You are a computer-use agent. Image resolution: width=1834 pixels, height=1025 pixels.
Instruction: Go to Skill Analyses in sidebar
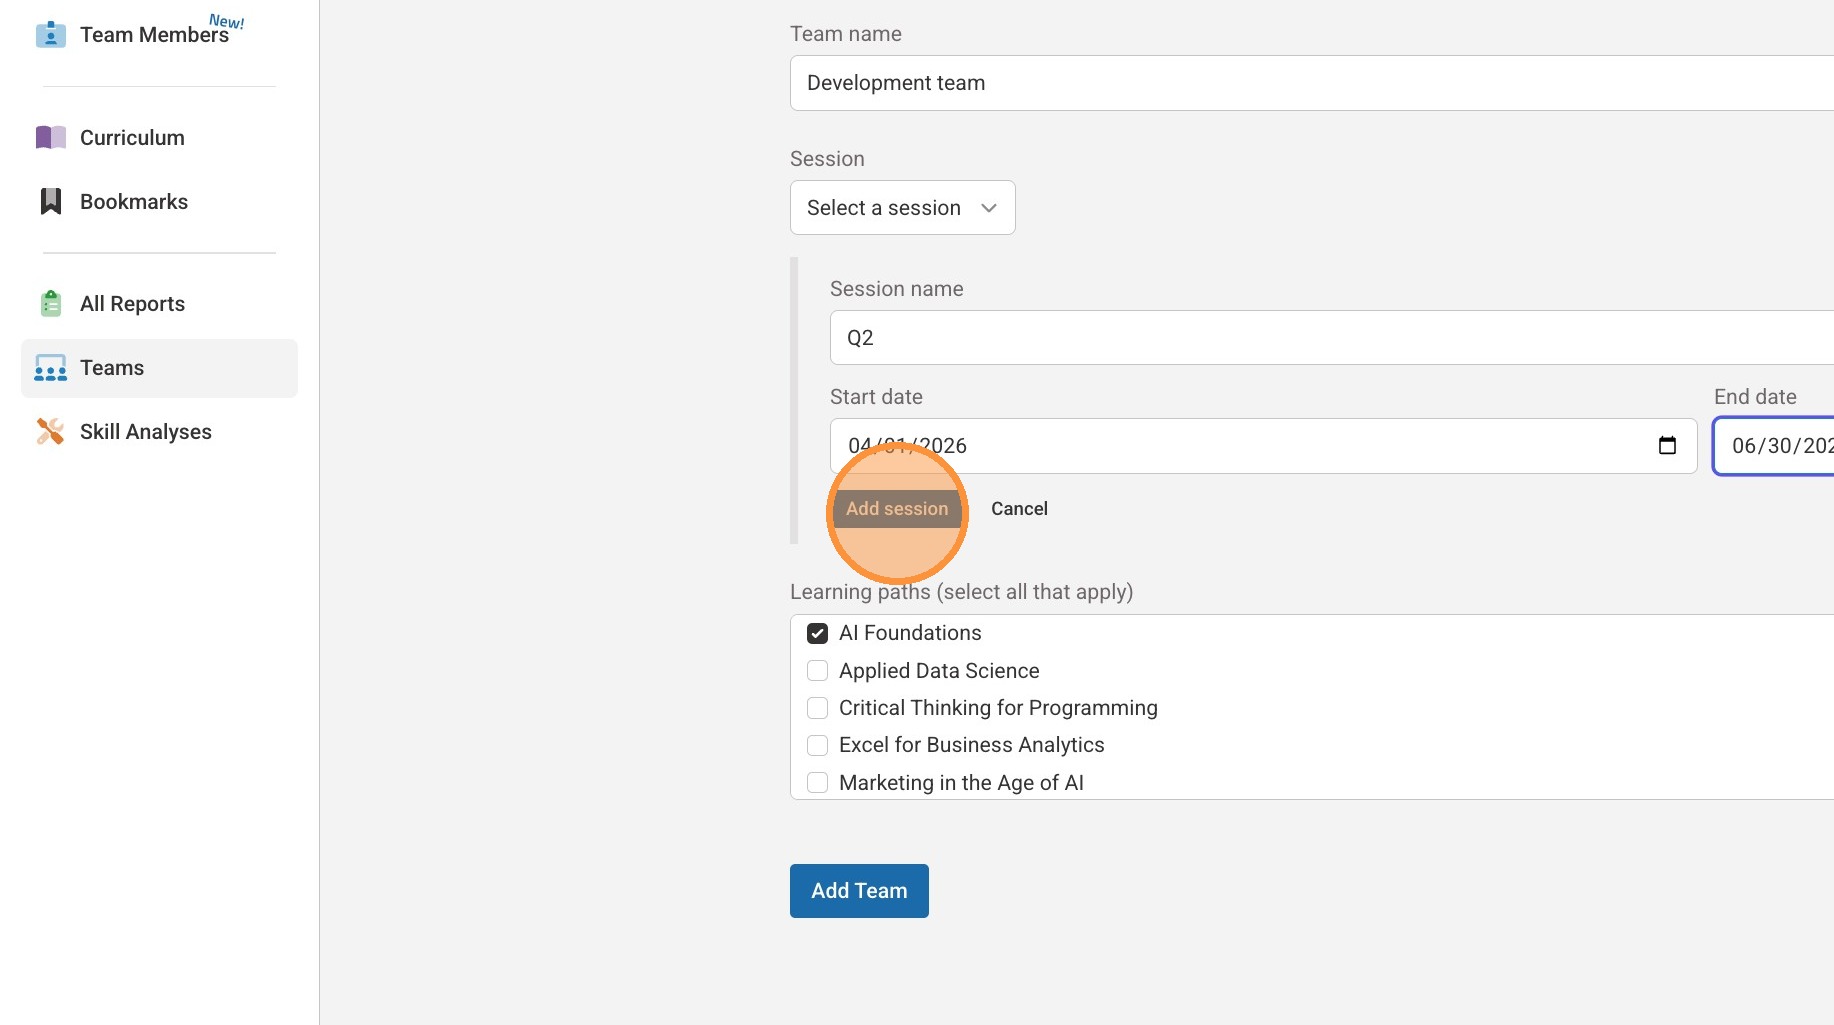[146, 431]
